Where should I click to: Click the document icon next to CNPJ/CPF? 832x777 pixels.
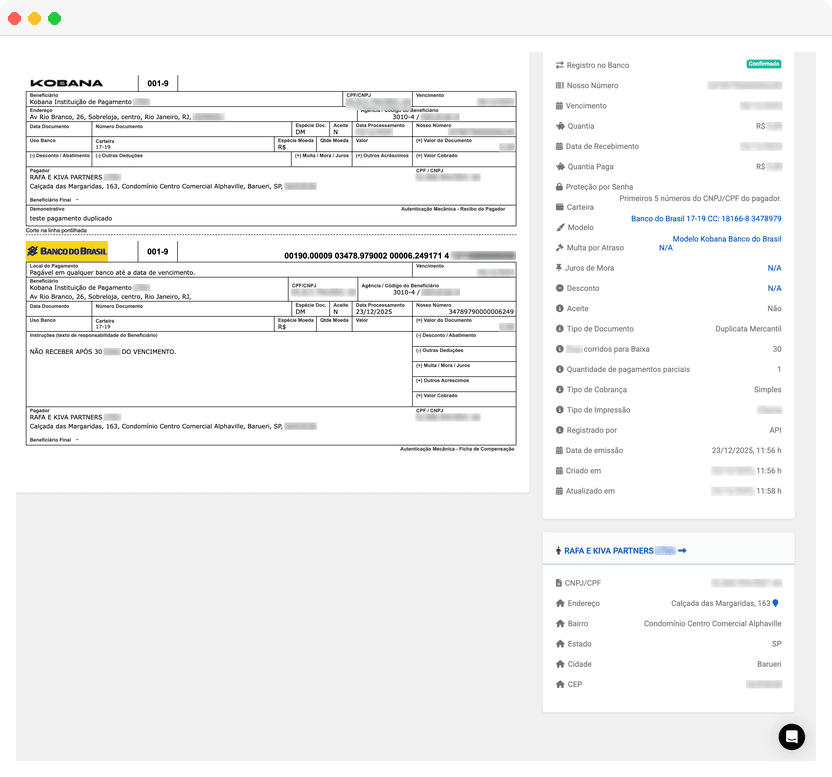click(558, 582)
